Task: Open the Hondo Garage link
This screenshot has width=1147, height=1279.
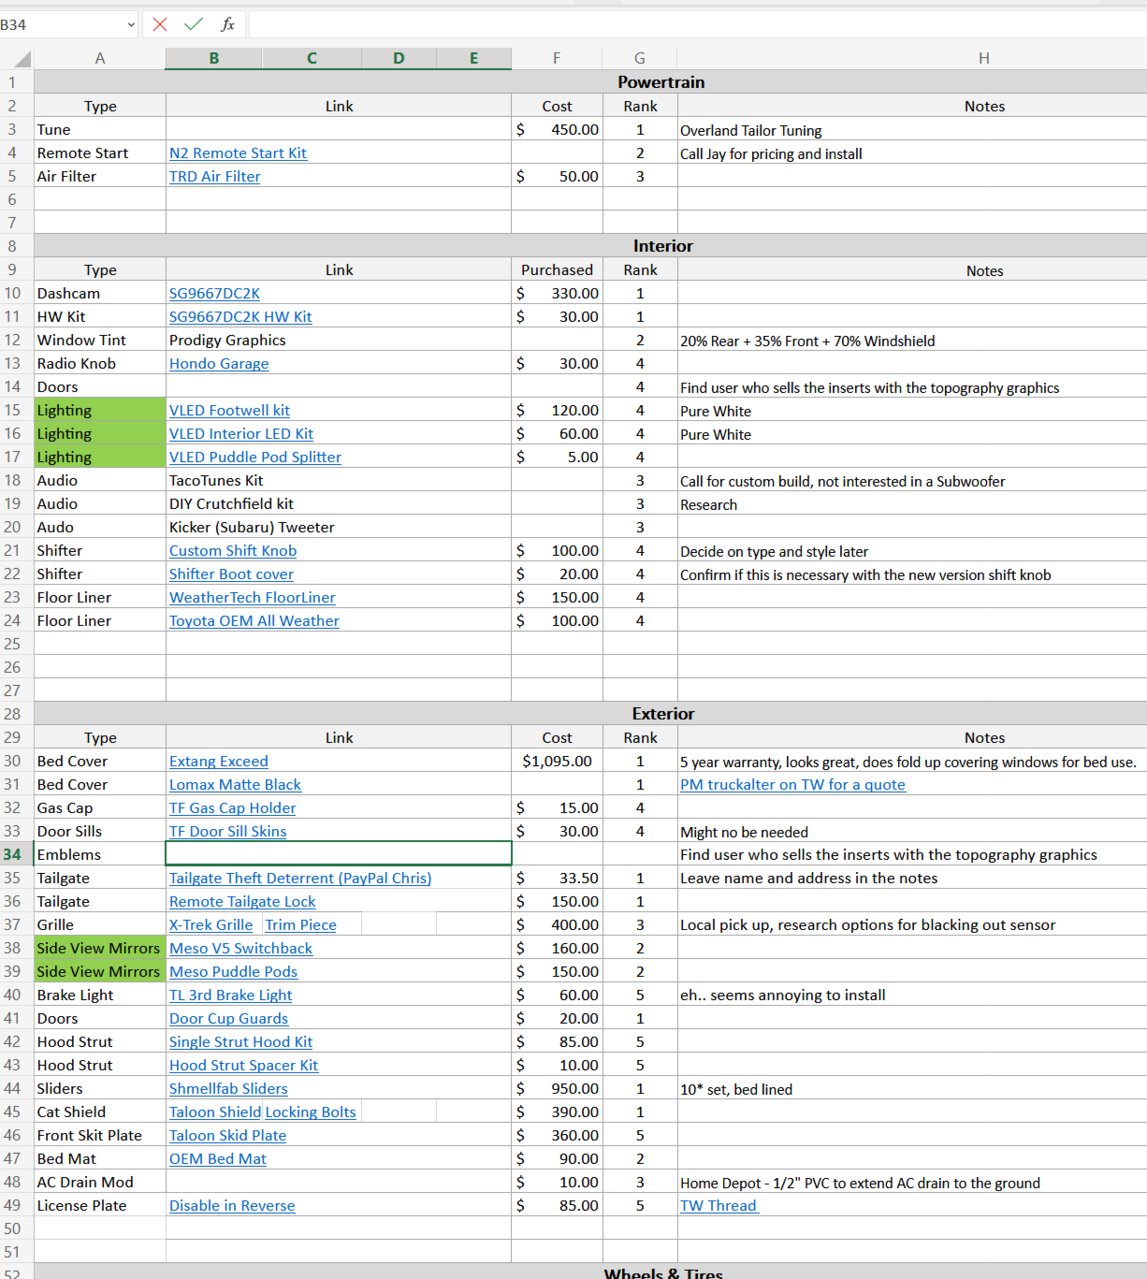Action: (219, 364)
